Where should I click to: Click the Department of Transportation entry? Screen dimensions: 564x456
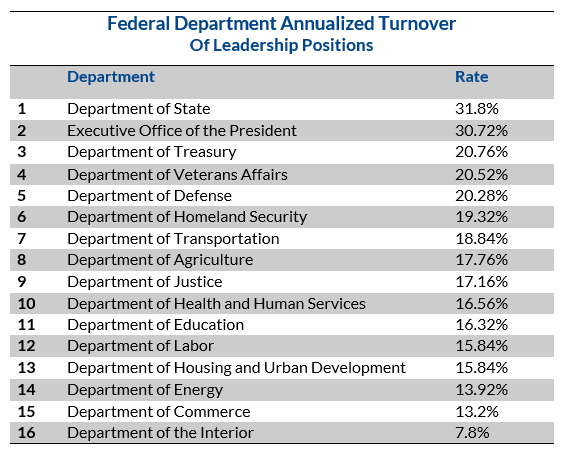point(173,238)
